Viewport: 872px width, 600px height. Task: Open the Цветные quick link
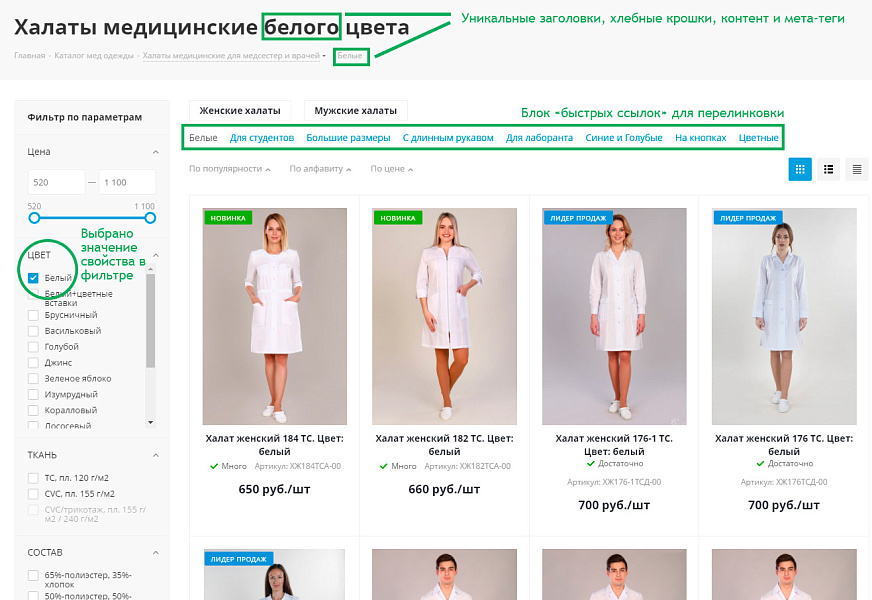[x=758, y=138]
